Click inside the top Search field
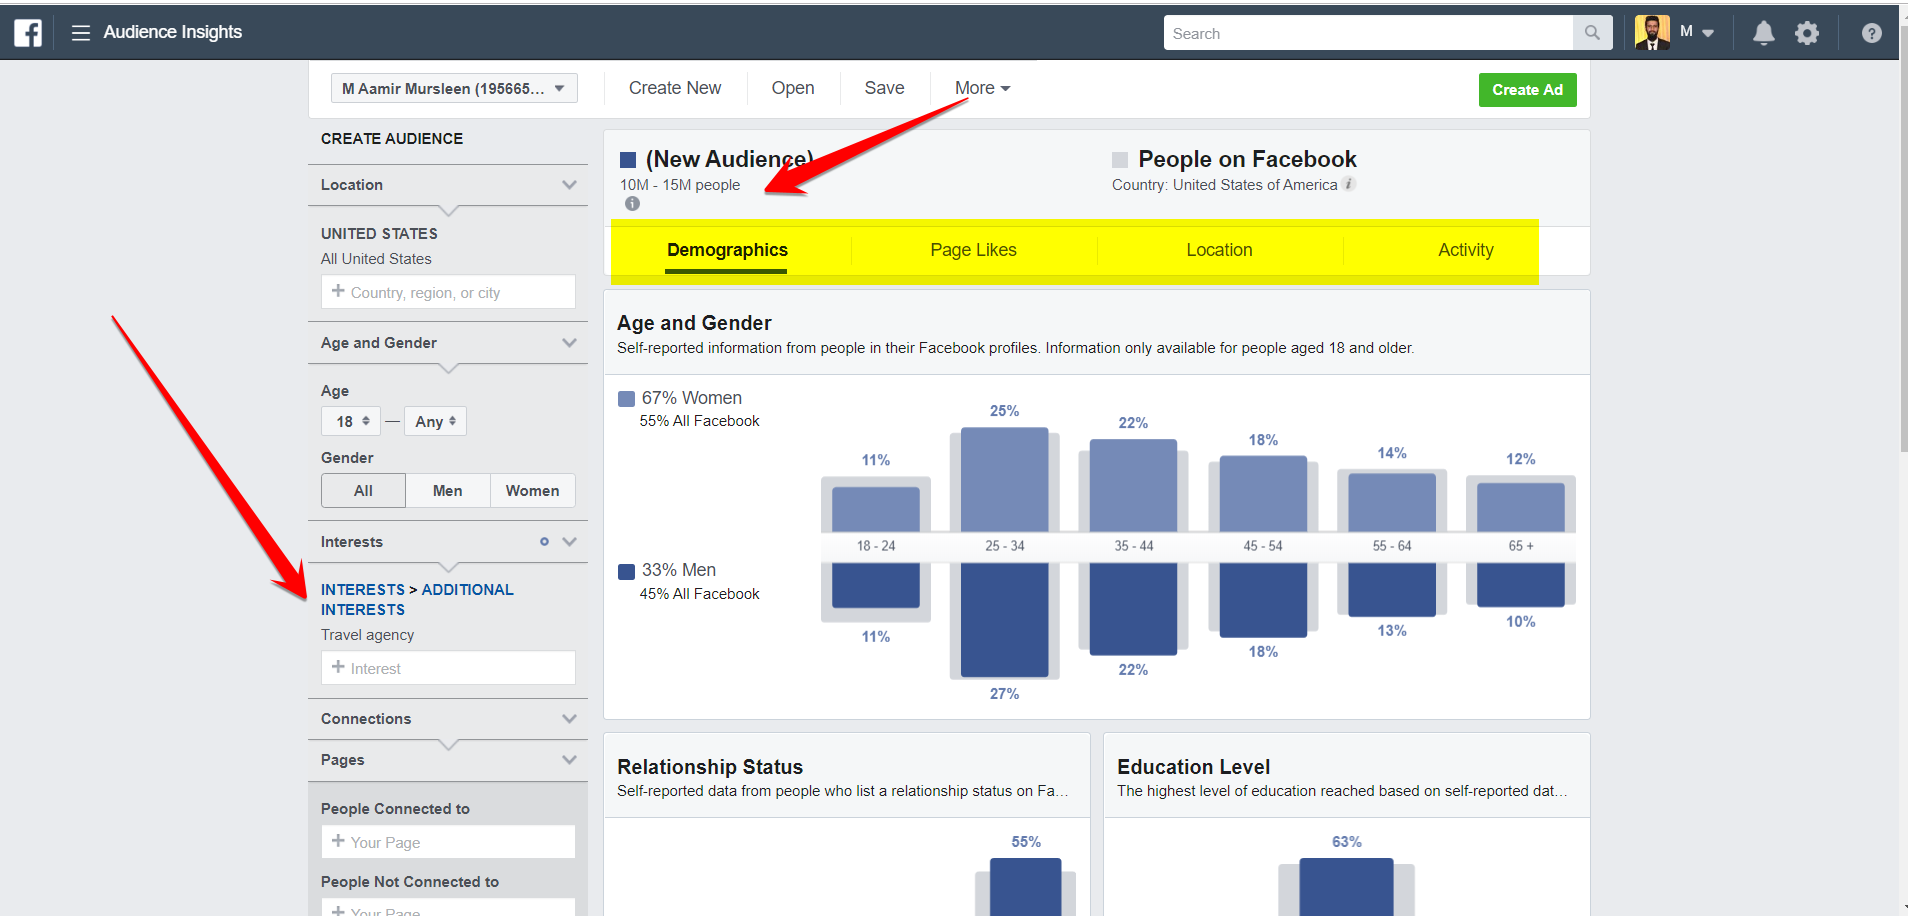The width and height of the screenshot is (1908, 916). [1368, 33]
